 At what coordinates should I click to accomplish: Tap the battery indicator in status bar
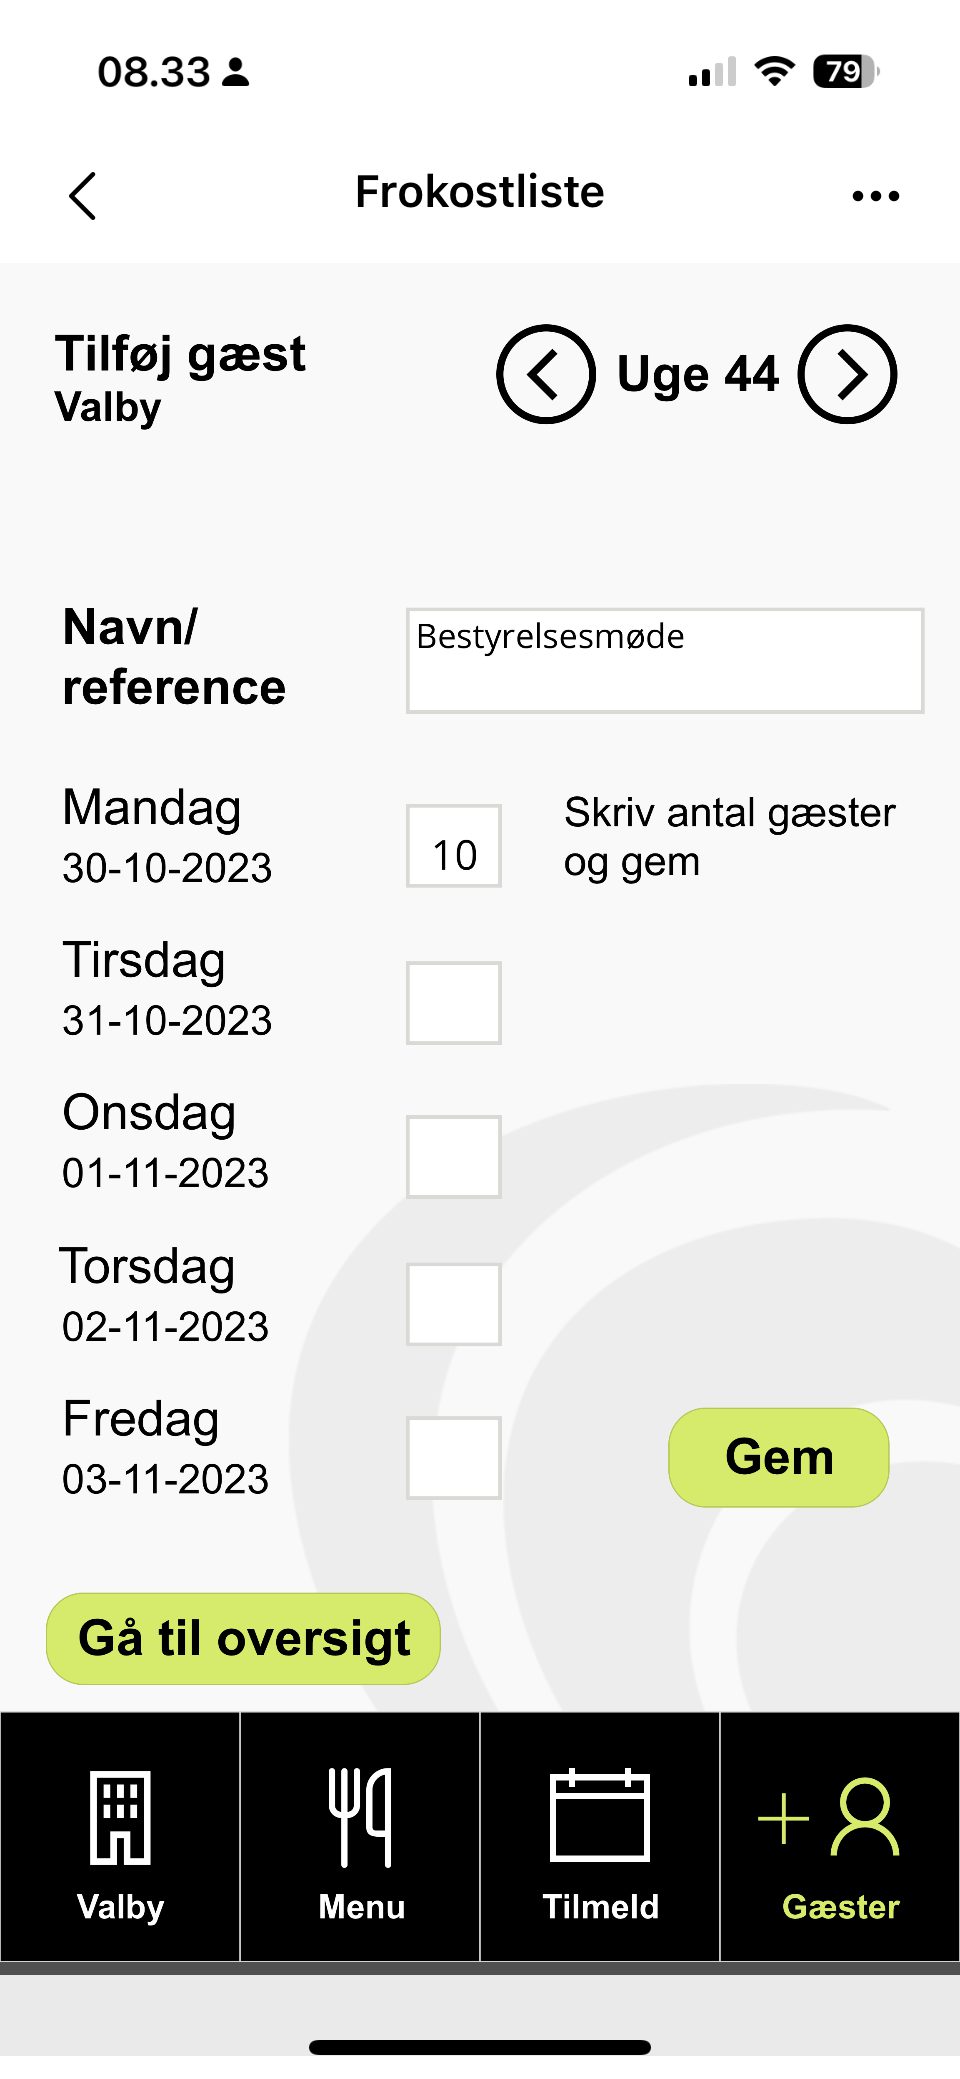845,71
